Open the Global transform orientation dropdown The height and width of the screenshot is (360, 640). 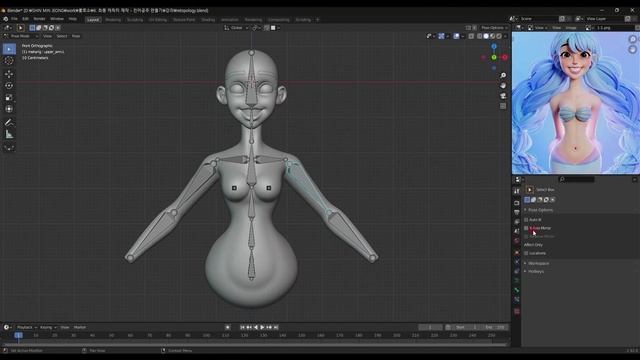236,28
